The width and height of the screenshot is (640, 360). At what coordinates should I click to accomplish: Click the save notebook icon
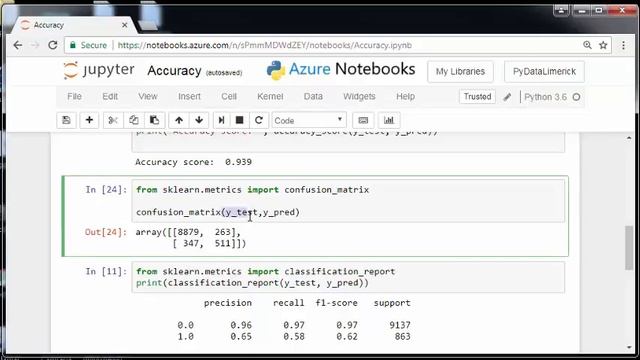[66, 120]
